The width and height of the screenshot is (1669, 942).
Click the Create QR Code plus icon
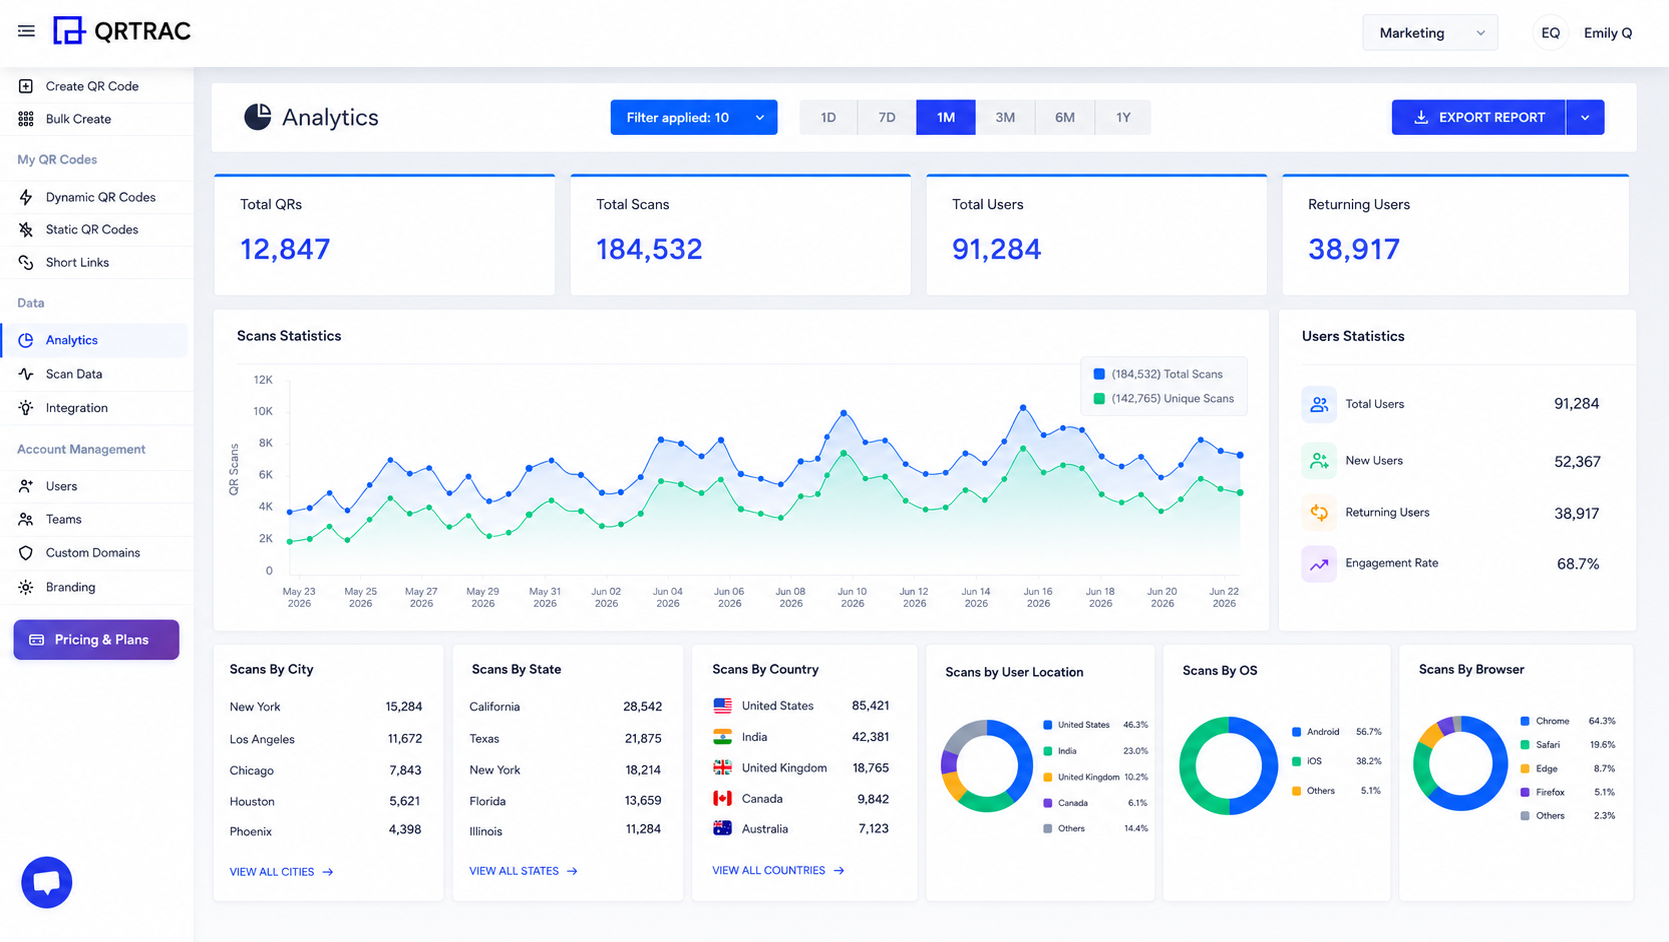tap(26, 86)
